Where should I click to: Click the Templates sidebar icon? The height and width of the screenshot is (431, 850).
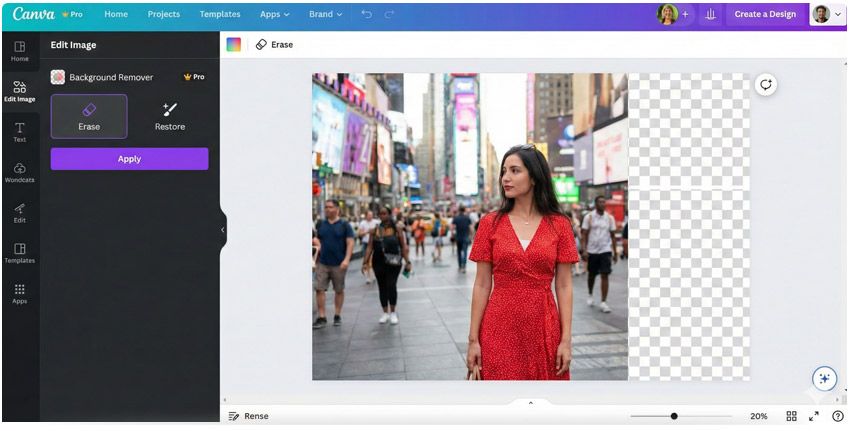click(x=19, y=252)
